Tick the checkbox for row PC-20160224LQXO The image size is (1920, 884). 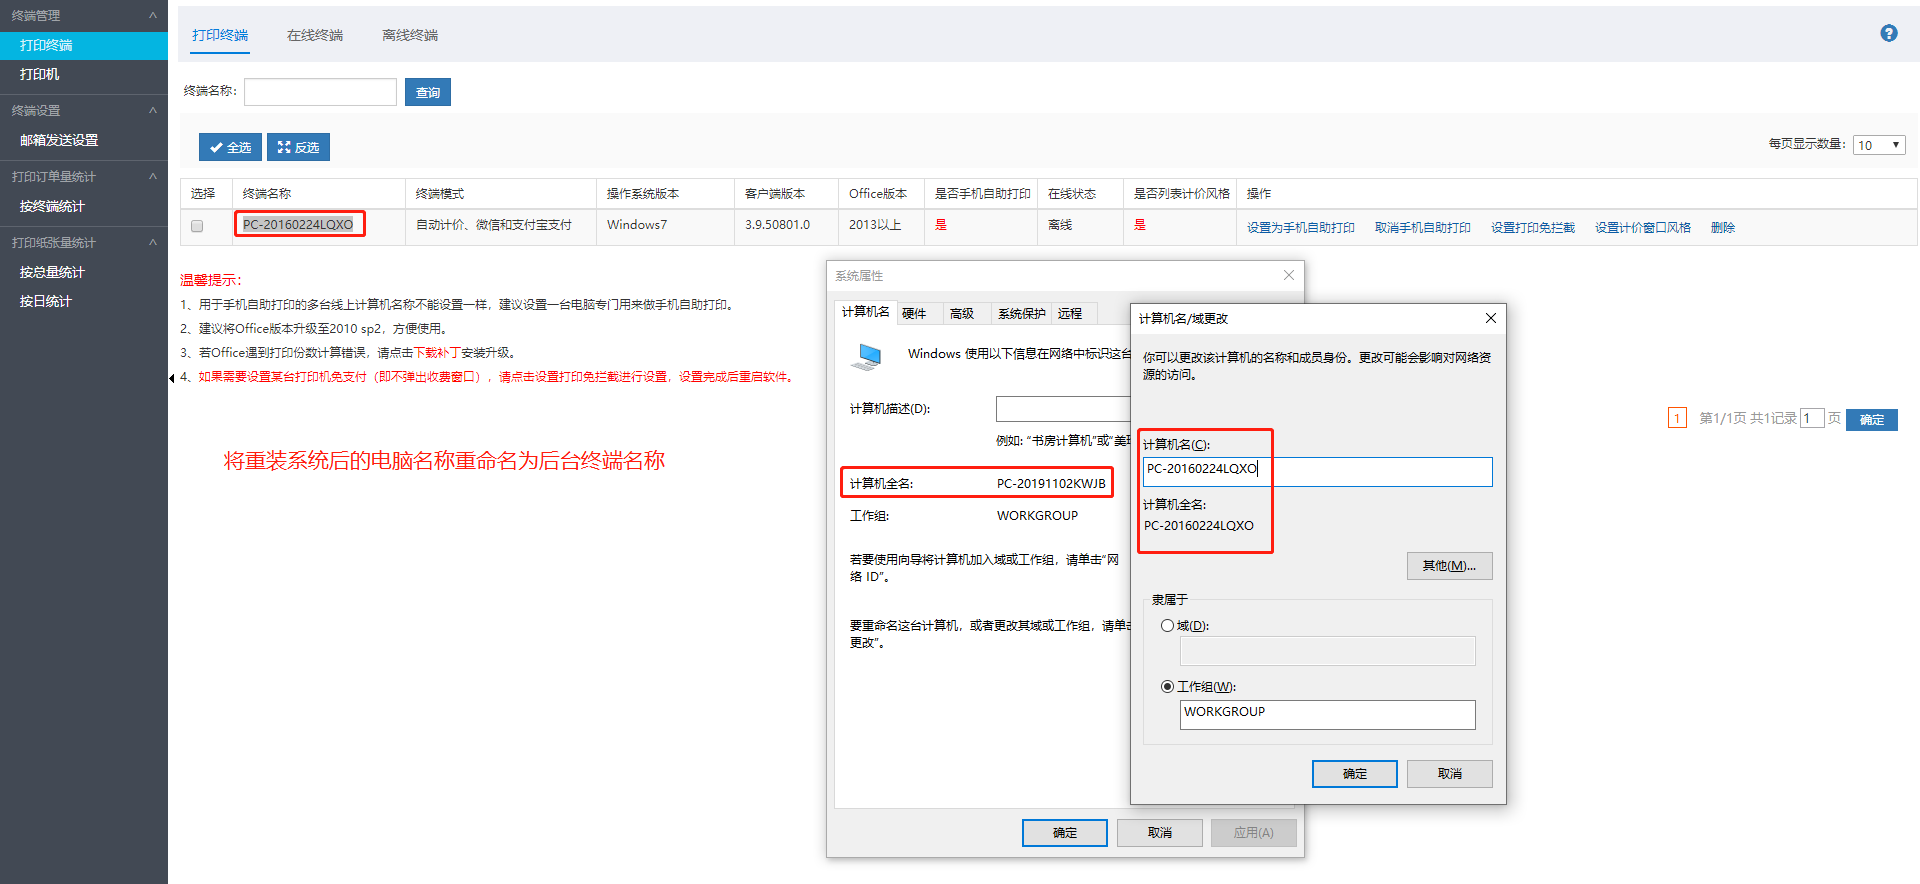pos(197,226)
